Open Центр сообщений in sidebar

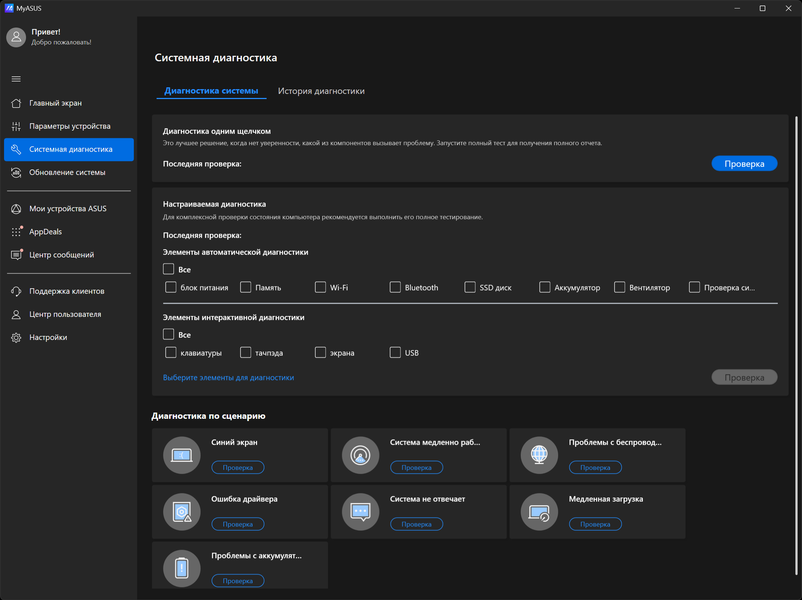tap(61, 255)
